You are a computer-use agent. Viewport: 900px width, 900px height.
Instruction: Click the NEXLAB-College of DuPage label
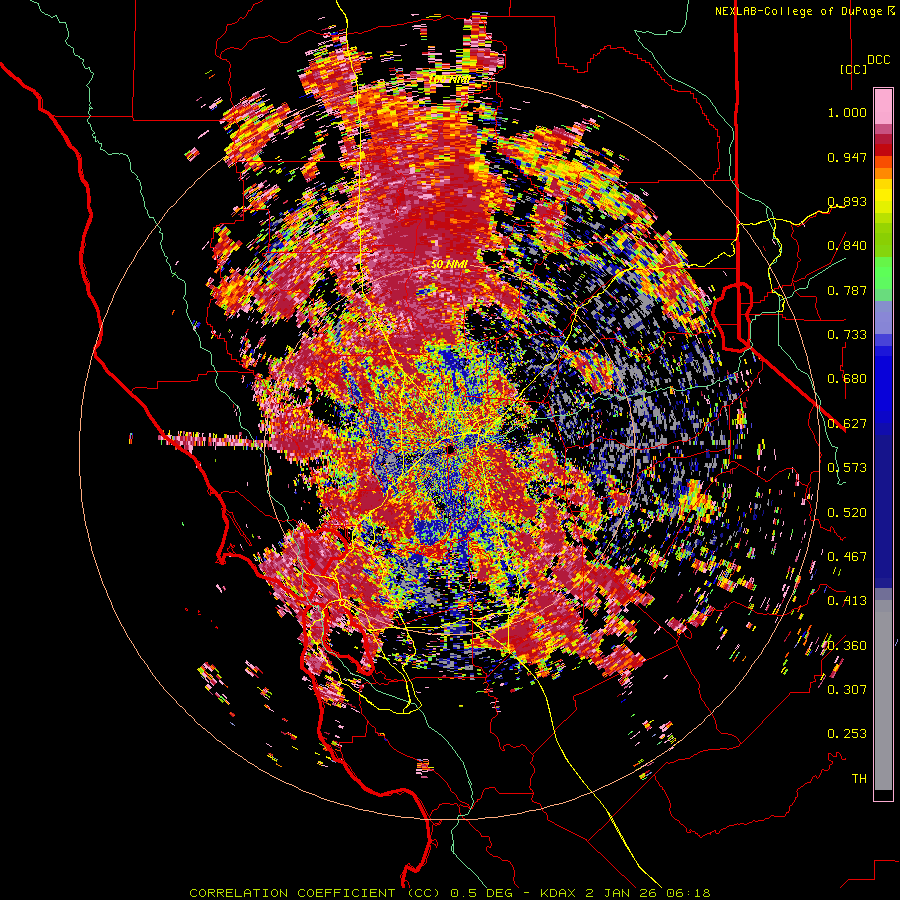coord(800,11)
